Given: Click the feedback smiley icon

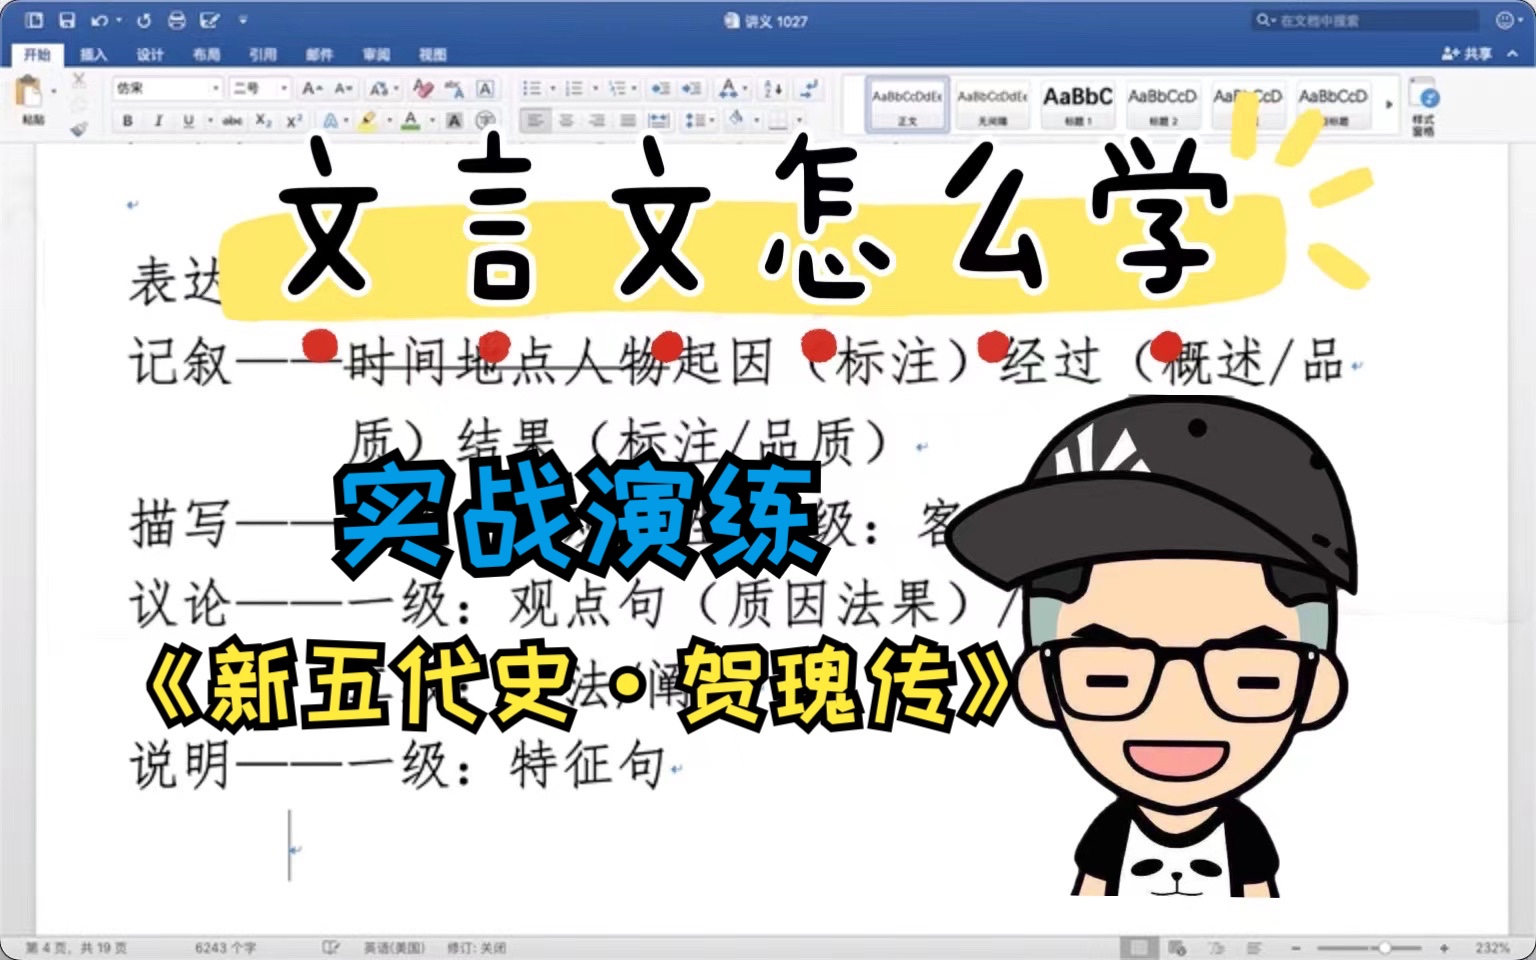Looking at the screenshot, I should click(1505, 20).
